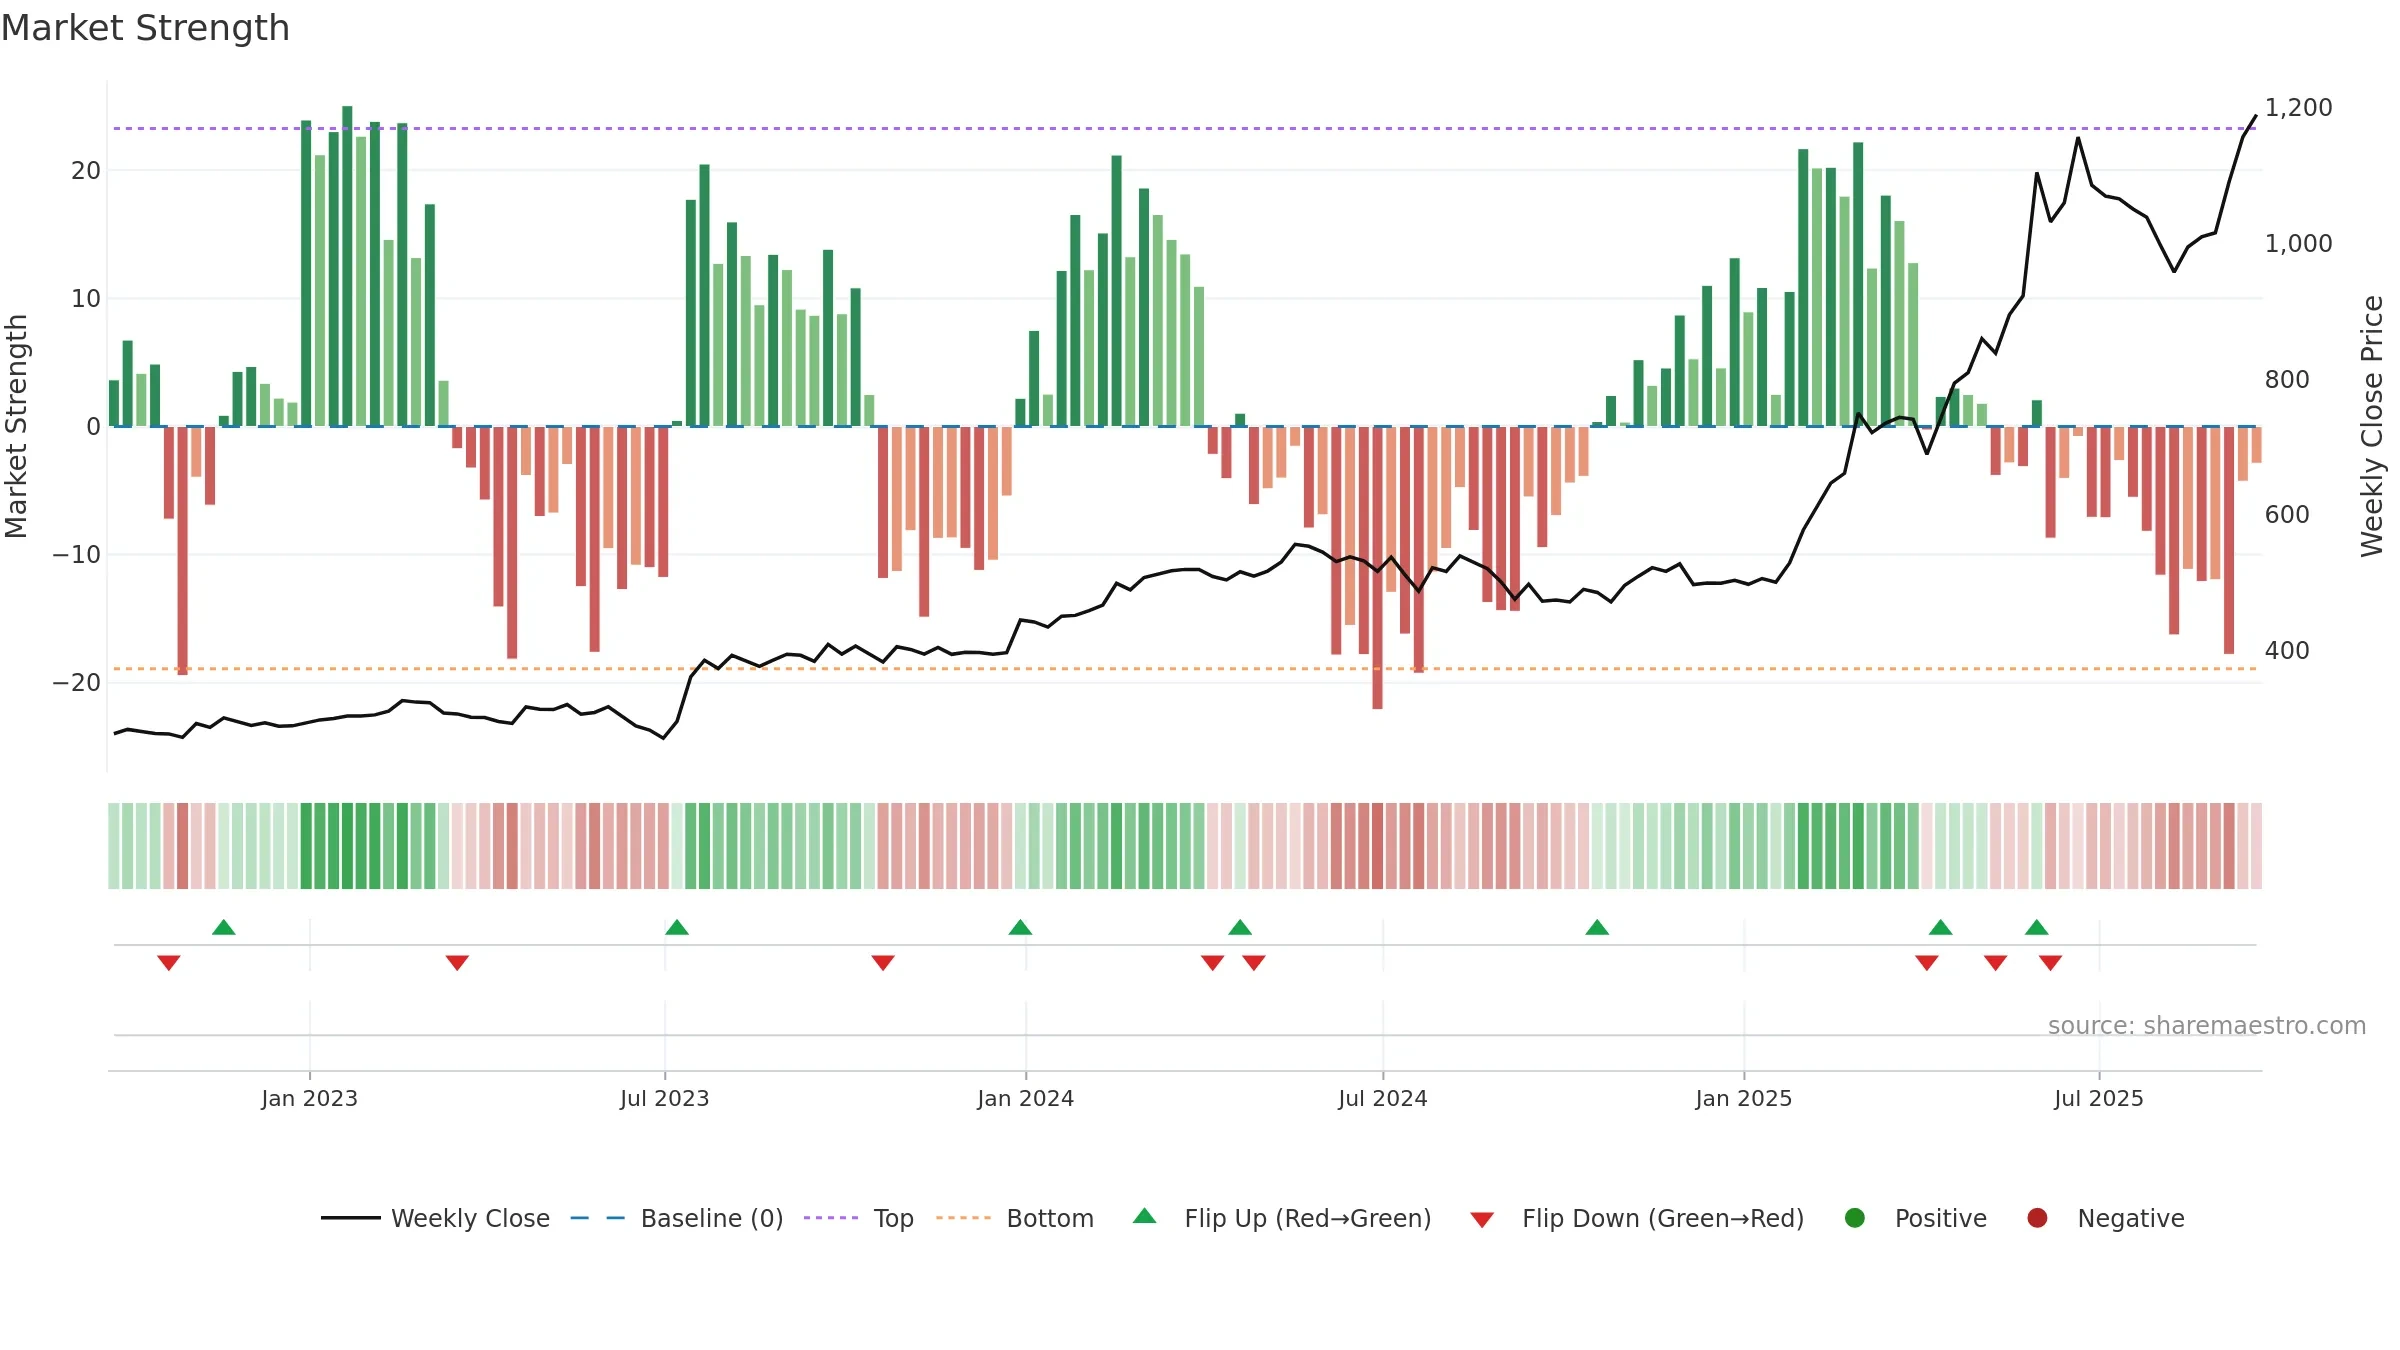Image resolution: width=2400 pixels, height=1350 pixels.
Task: Click the red triangle in the legend
Action: tap(1482, 1219)
